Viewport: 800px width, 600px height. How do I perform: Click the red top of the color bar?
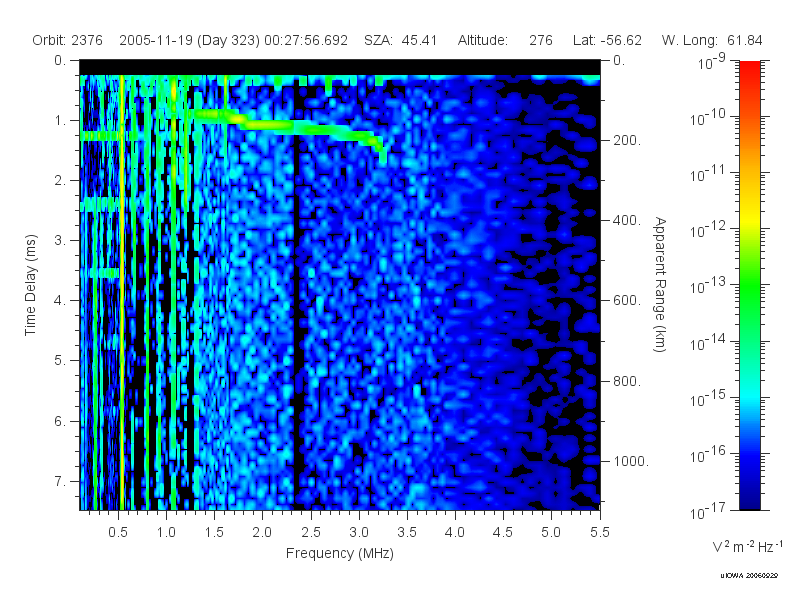tap(750, 69)
